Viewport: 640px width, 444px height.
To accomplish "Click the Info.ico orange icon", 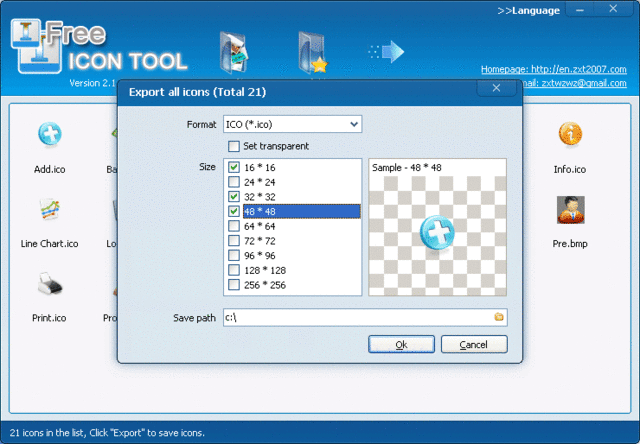I will [x=570, y=134].
